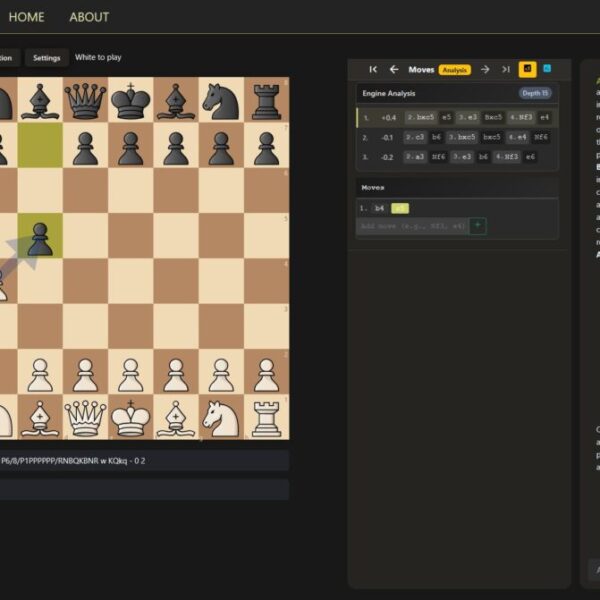Screen dimensions: 600x600
Task: Jump to the first move
Action: [x=373, y=70]
